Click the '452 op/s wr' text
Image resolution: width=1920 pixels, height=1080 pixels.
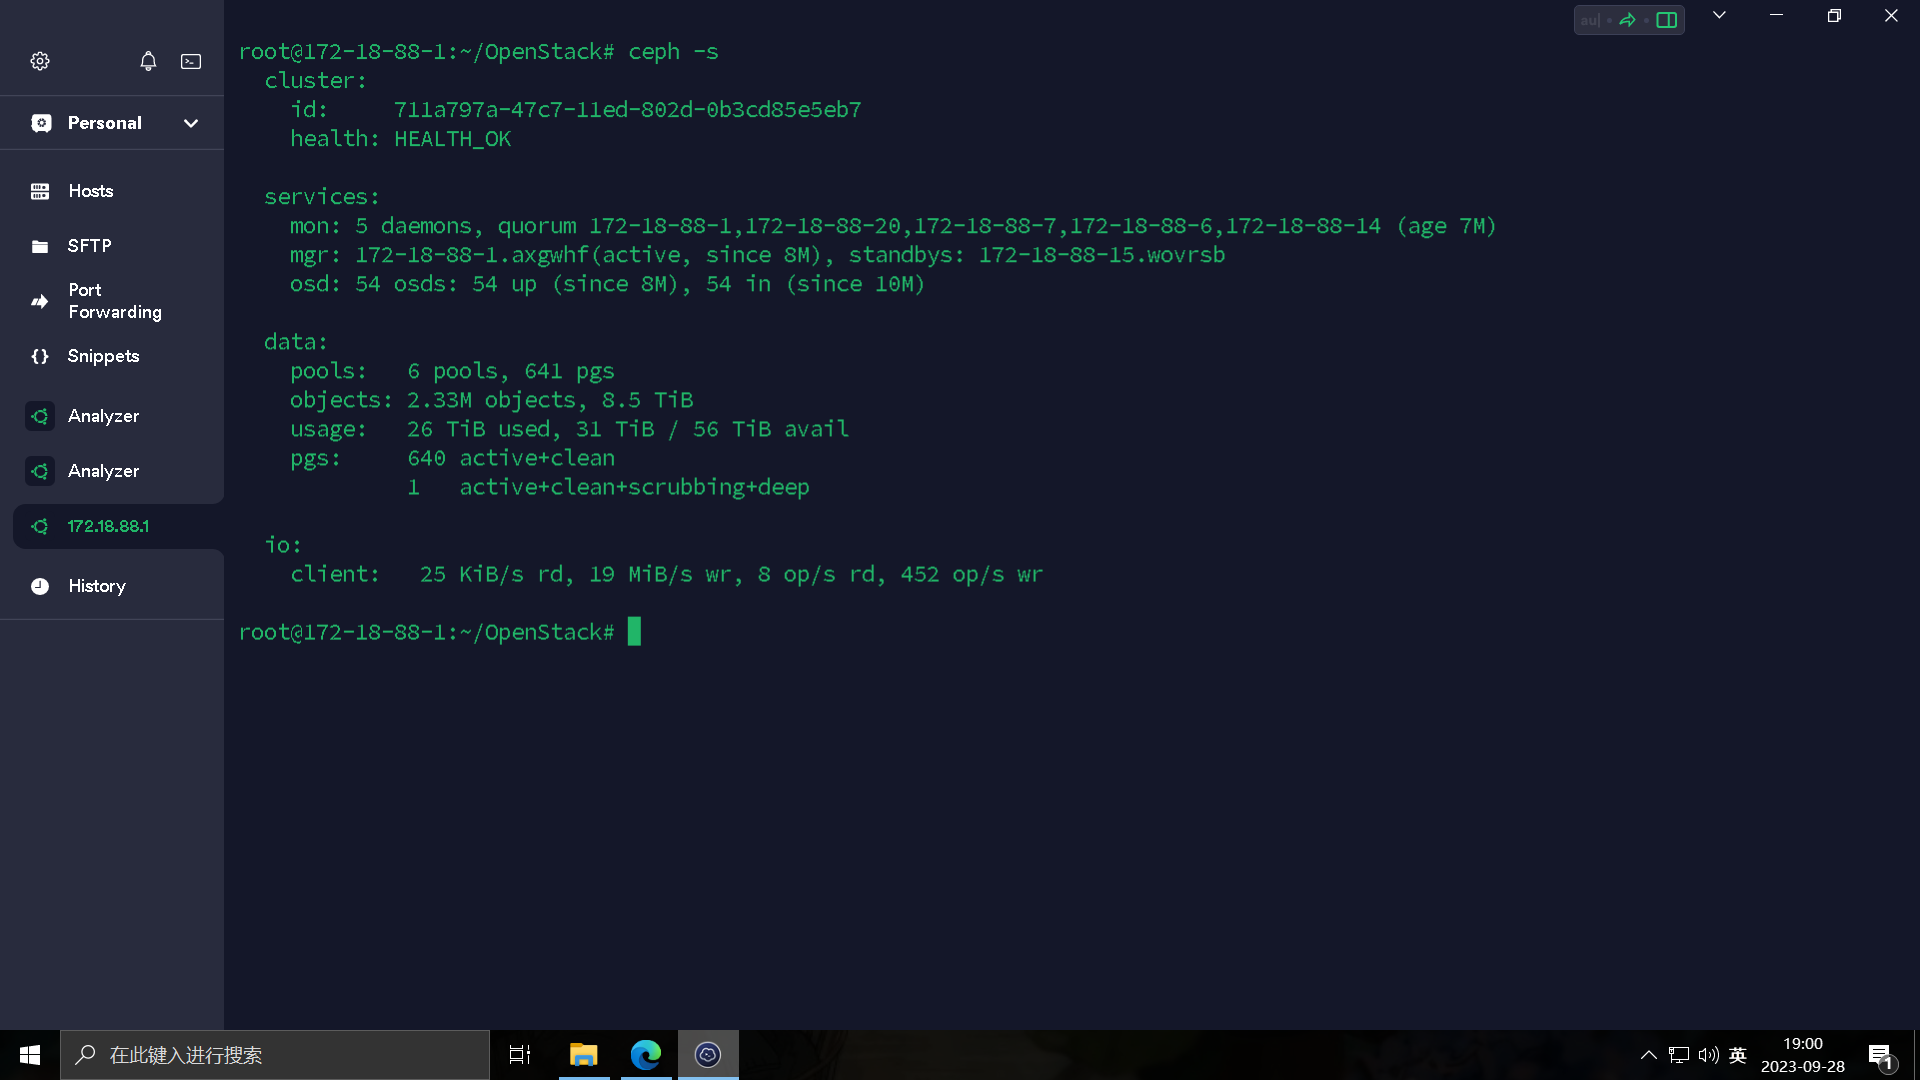pyautogui.click(x=971, y=574)
